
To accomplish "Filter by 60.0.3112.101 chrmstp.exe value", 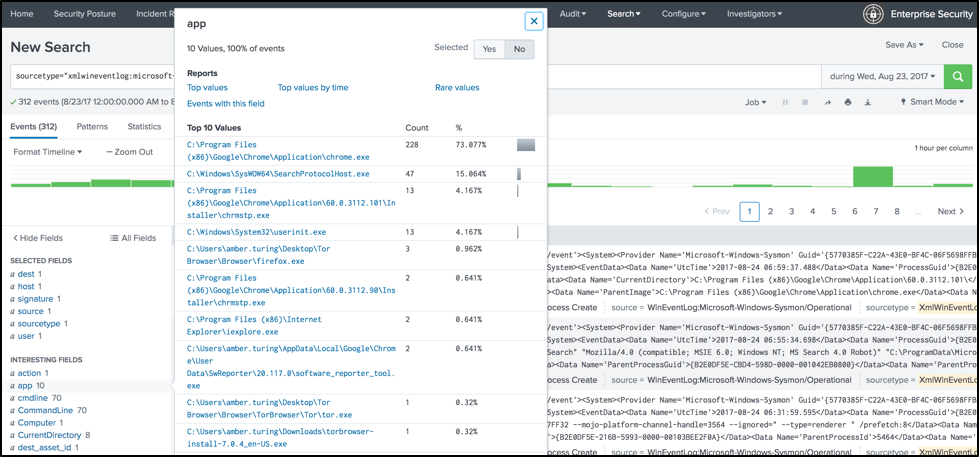I will pos(291,203).
